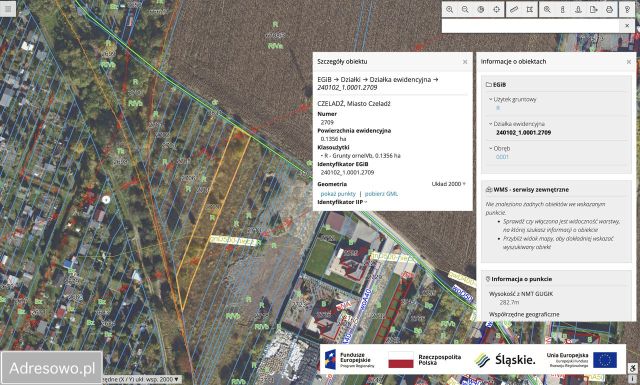Click the Numer value '2709'
This screenshot has width=640, height=385.
tap(327, 122)
